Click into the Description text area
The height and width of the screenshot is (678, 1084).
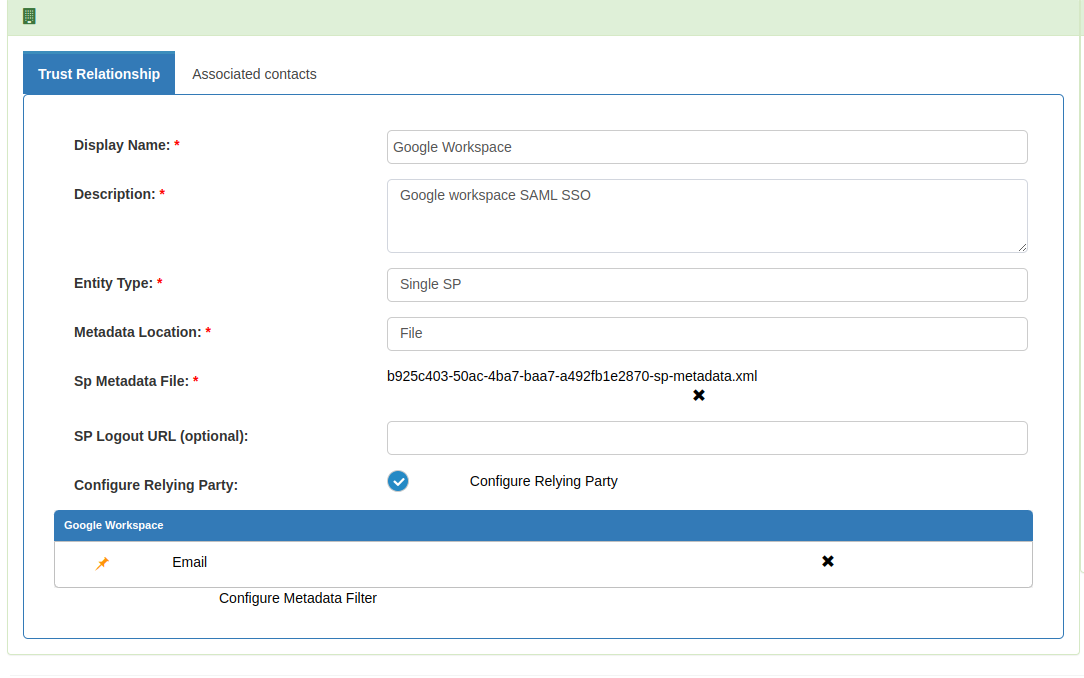pyautogui.click(x=706, y=215)
